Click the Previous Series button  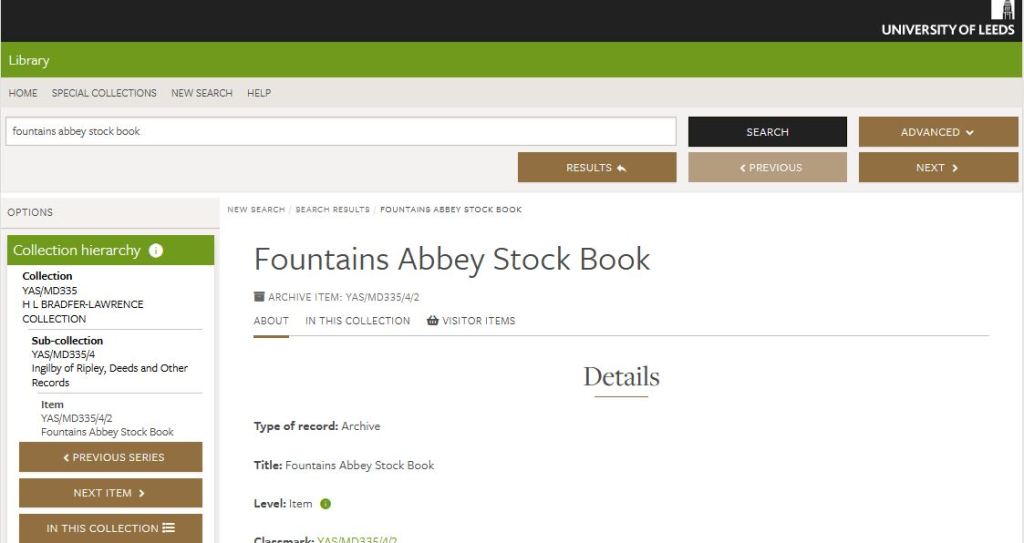(110, 457)
